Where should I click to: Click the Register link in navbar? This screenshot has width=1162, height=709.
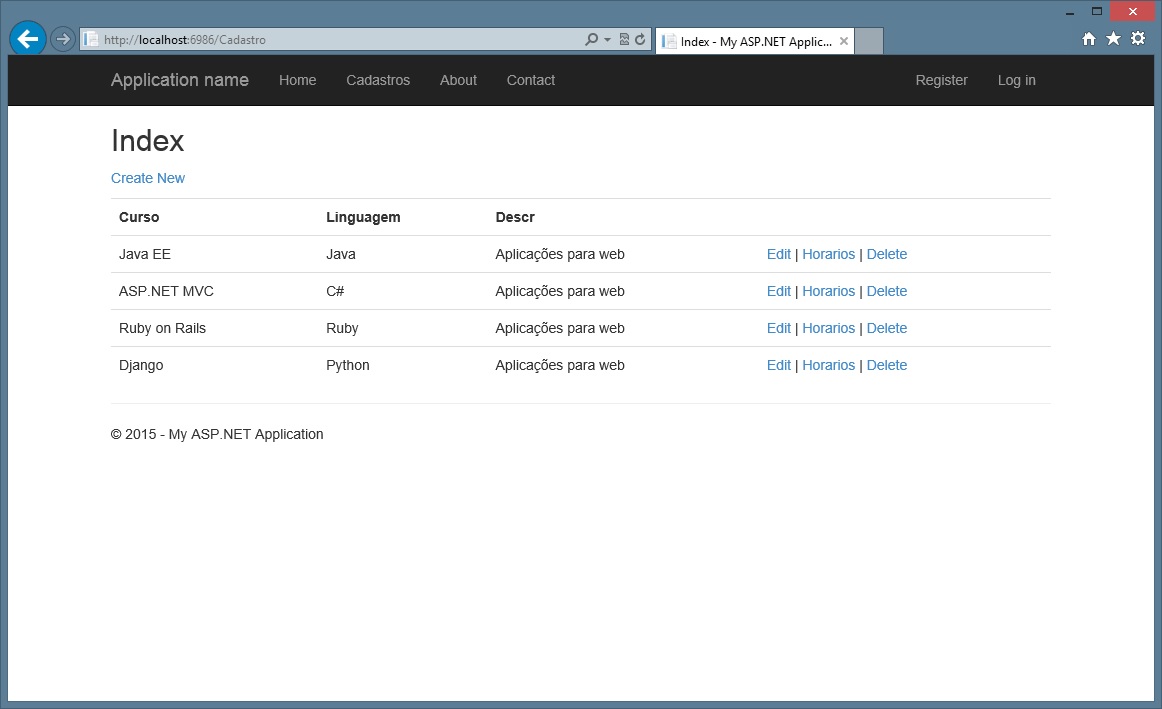[941, 80]
